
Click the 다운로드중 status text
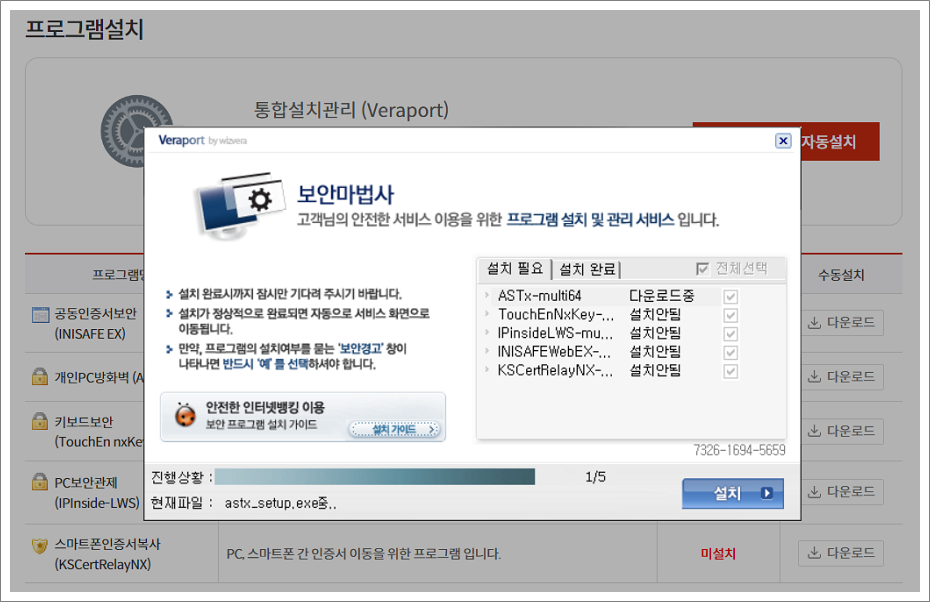pos(661,295)
